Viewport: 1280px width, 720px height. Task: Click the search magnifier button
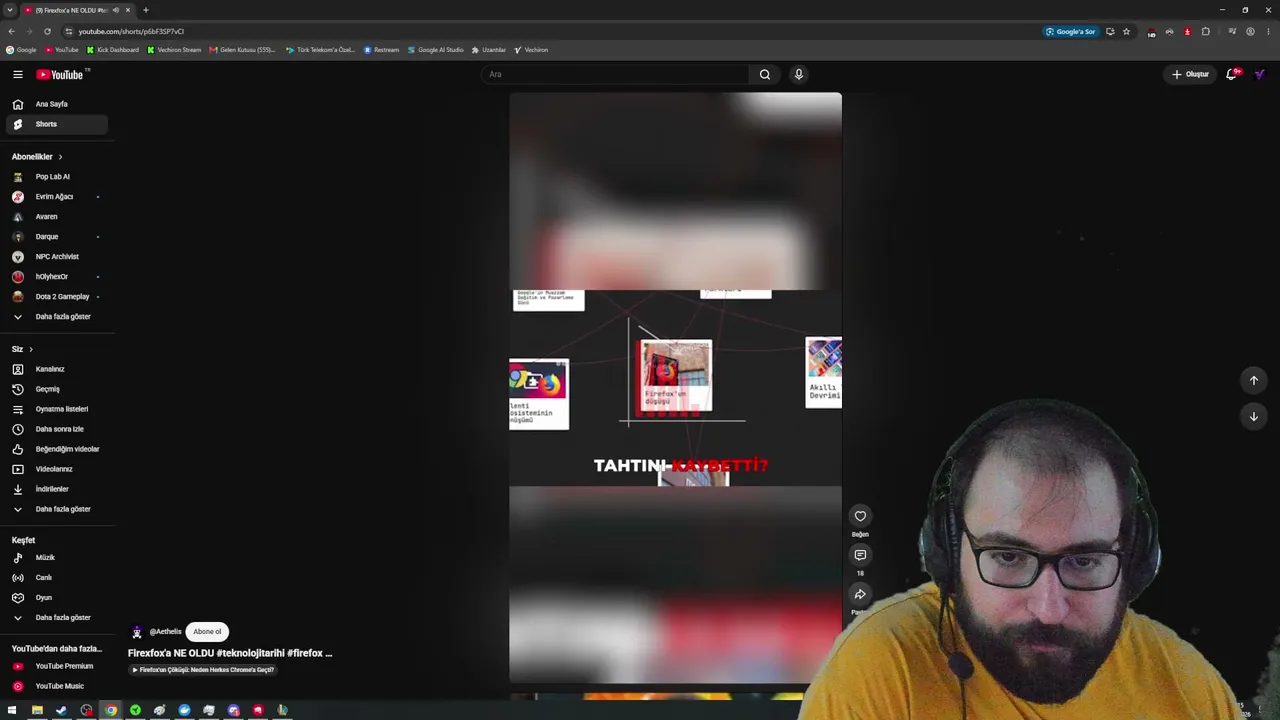(765, 74)
